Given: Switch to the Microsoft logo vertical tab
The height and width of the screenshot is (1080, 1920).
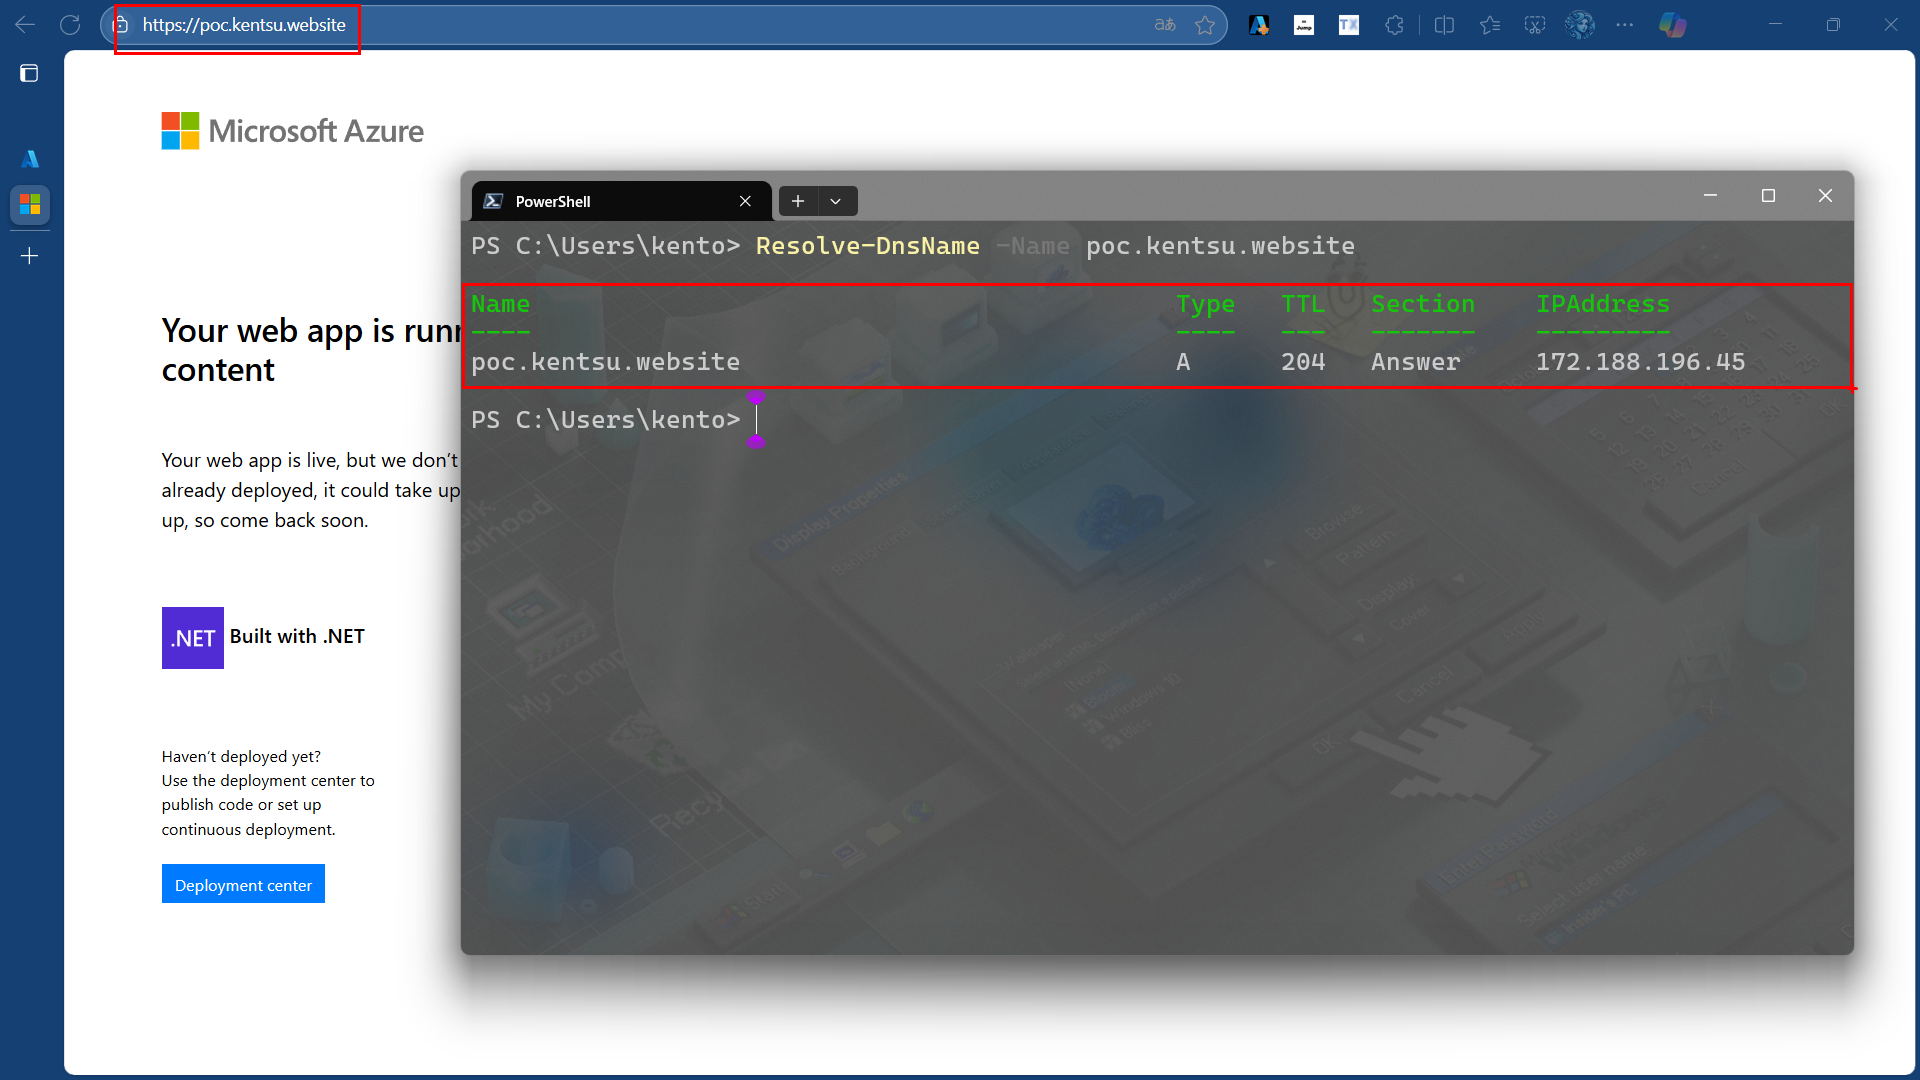Looking at the screenshot, I should point(30,204).
